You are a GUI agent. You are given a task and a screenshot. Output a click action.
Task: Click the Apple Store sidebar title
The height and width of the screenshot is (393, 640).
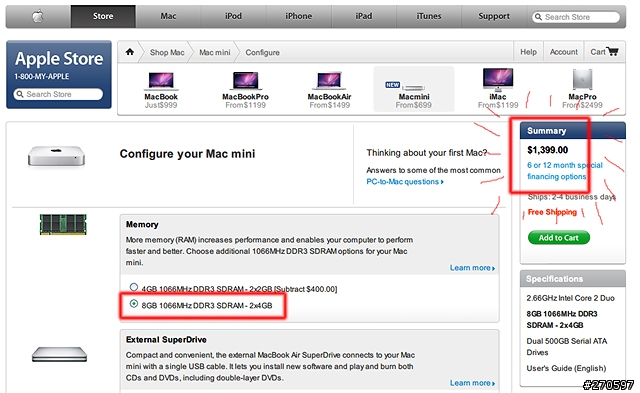(x=59, y=59)
